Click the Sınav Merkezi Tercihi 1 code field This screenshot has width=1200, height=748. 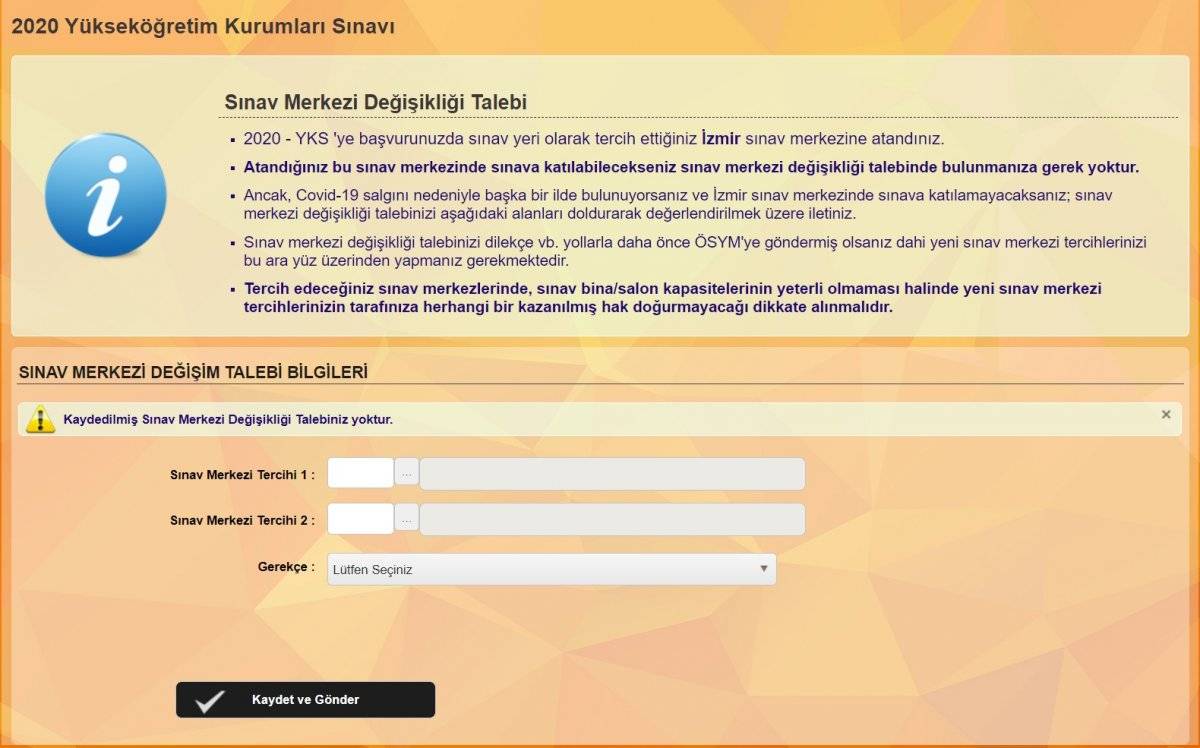coord(362,473)
